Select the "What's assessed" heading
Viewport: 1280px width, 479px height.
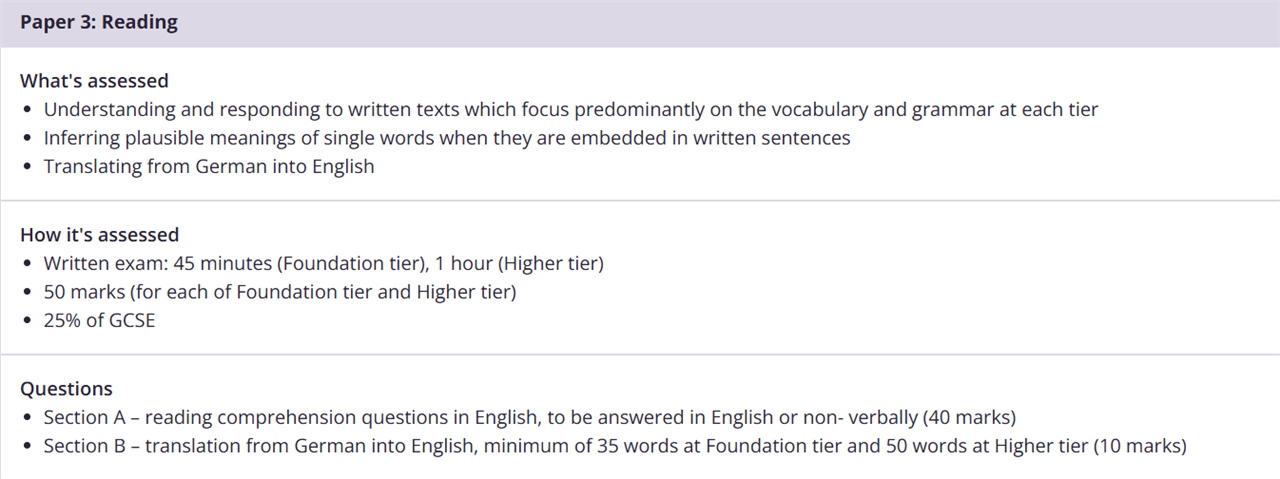pyautogui.click(x=94, y=81)
